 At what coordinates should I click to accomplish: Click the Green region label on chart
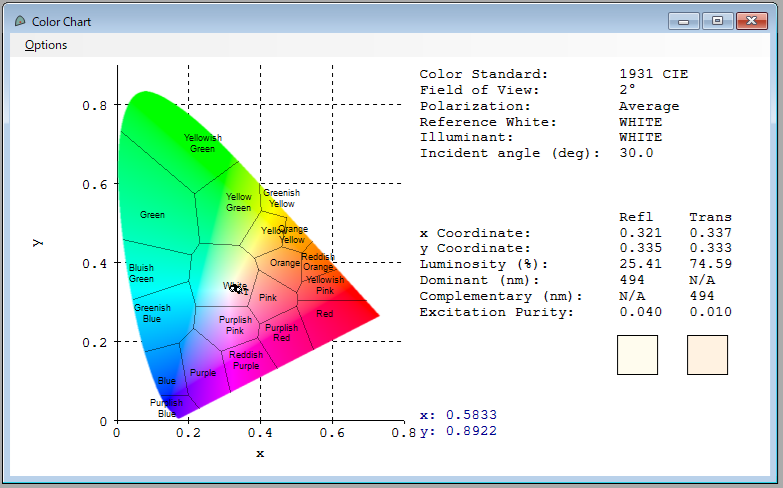[x=152, y=215]
